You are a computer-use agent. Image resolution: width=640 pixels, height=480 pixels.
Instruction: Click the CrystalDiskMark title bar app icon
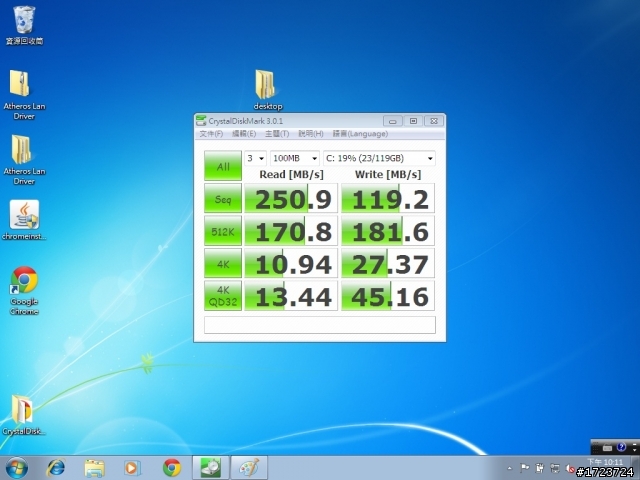coord(201,121)
